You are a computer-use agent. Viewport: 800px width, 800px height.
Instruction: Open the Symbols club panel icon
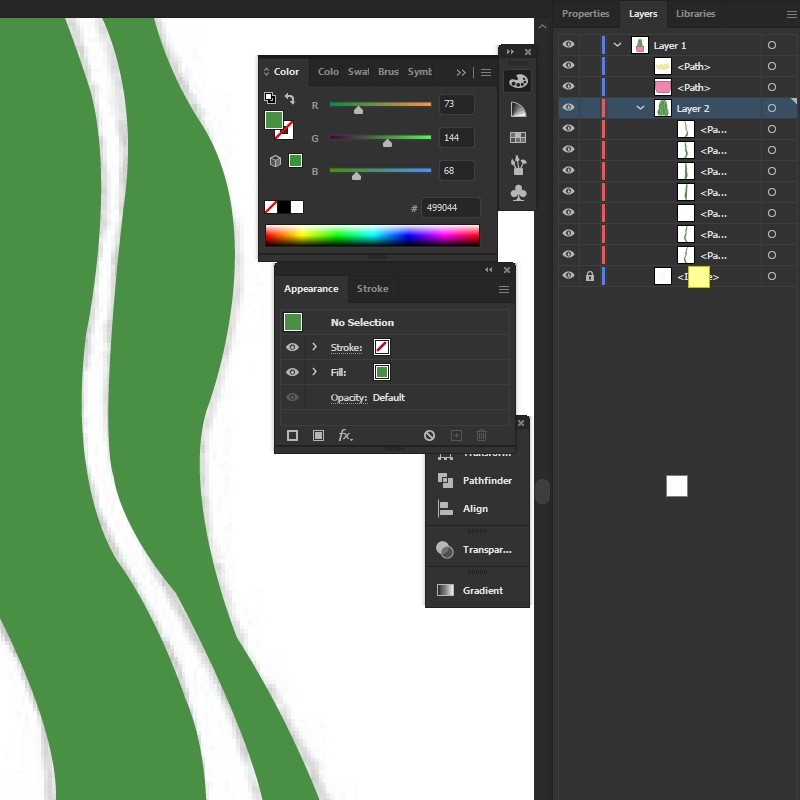click(x=518, y=193)
